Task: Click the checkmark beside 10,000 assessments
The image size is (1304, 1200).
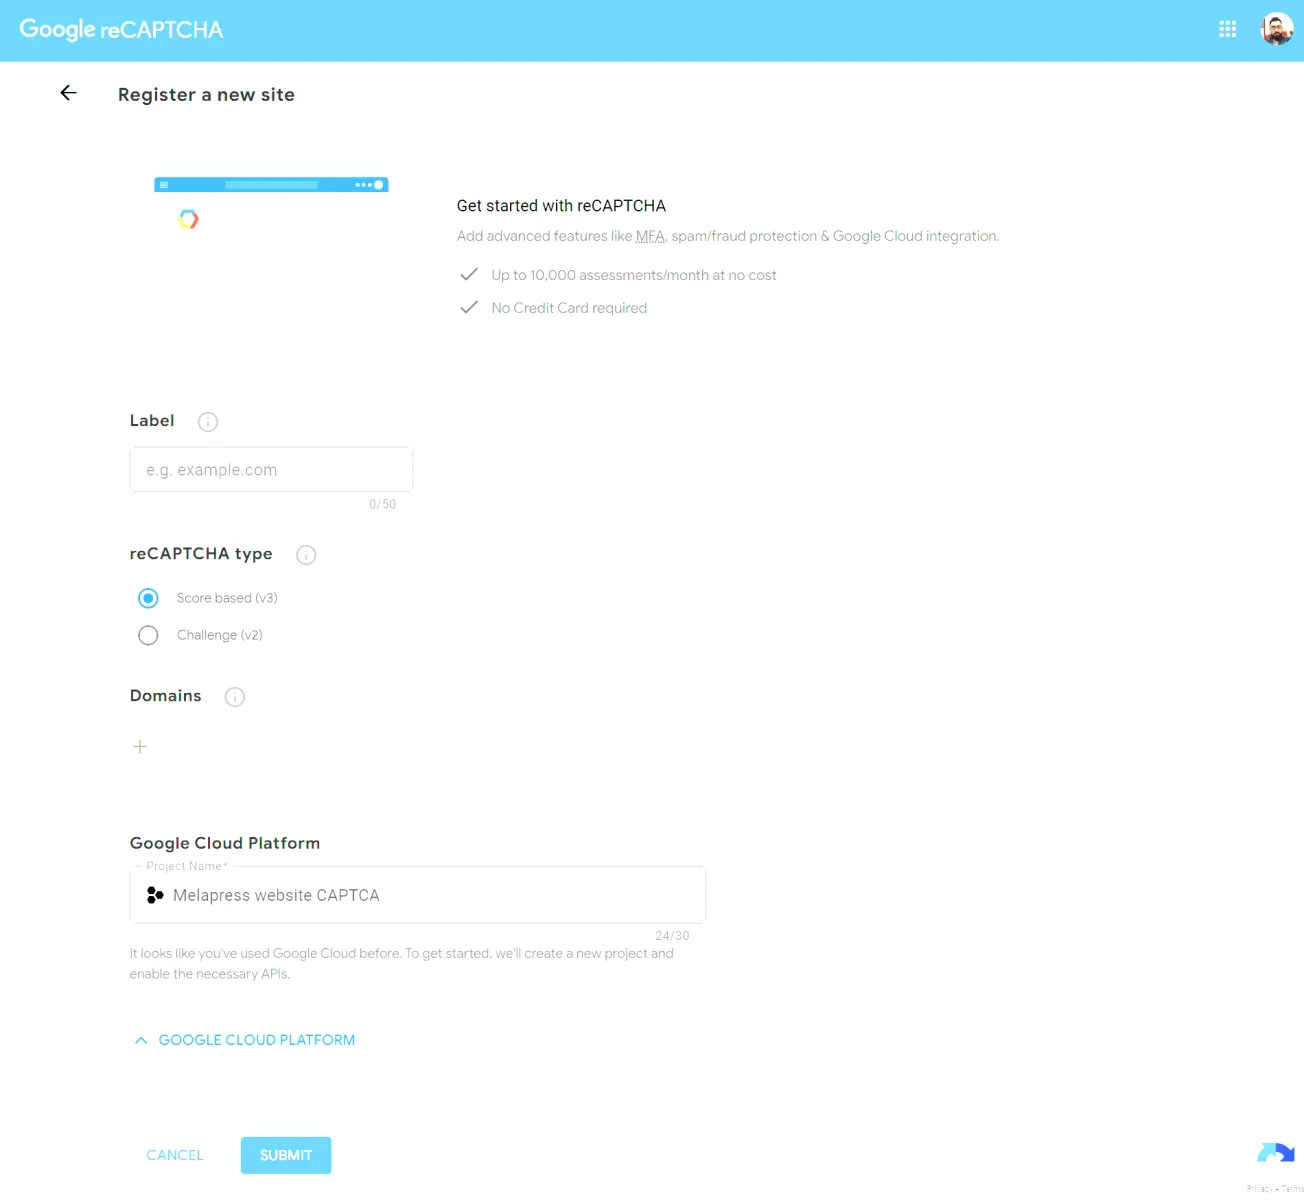Action: click(468, 274)
